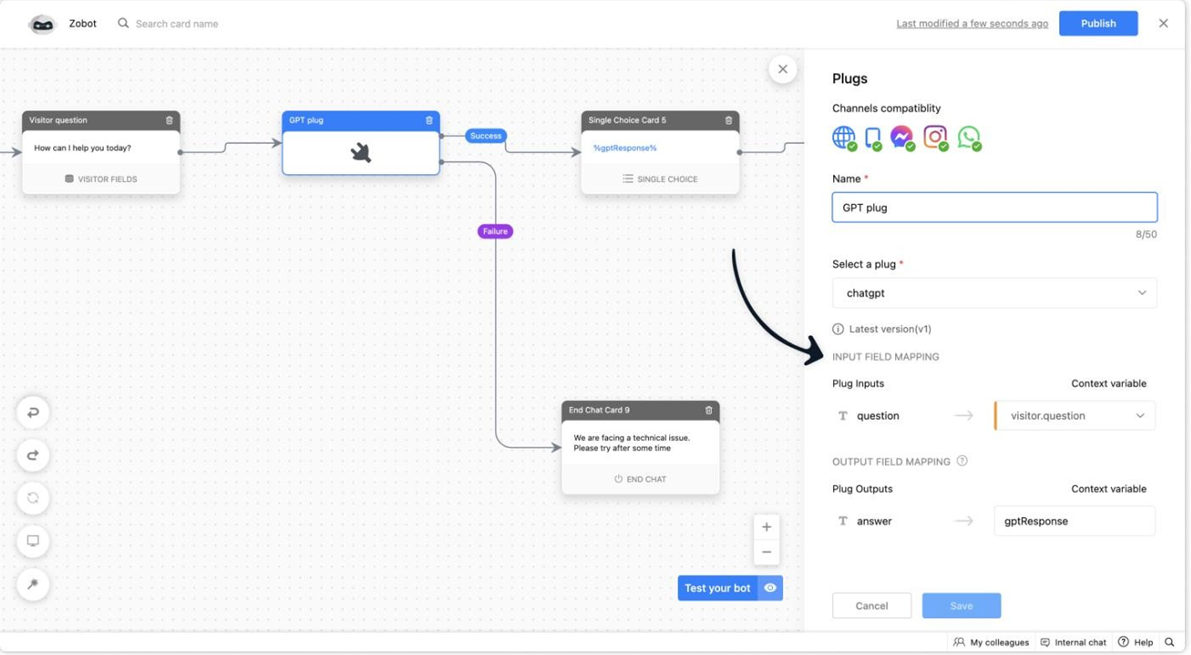
Task: Click the Publish button
Action: pyautogui.click(x=1098, y=24)
